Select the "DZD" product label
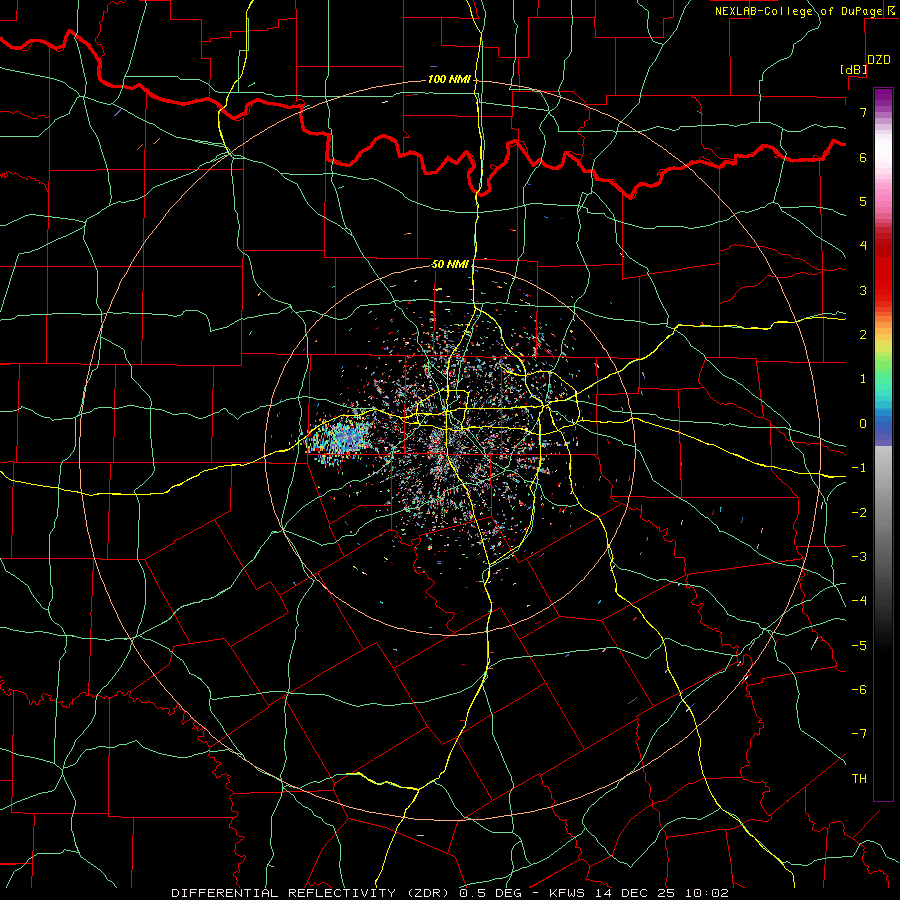 (879, 60)
